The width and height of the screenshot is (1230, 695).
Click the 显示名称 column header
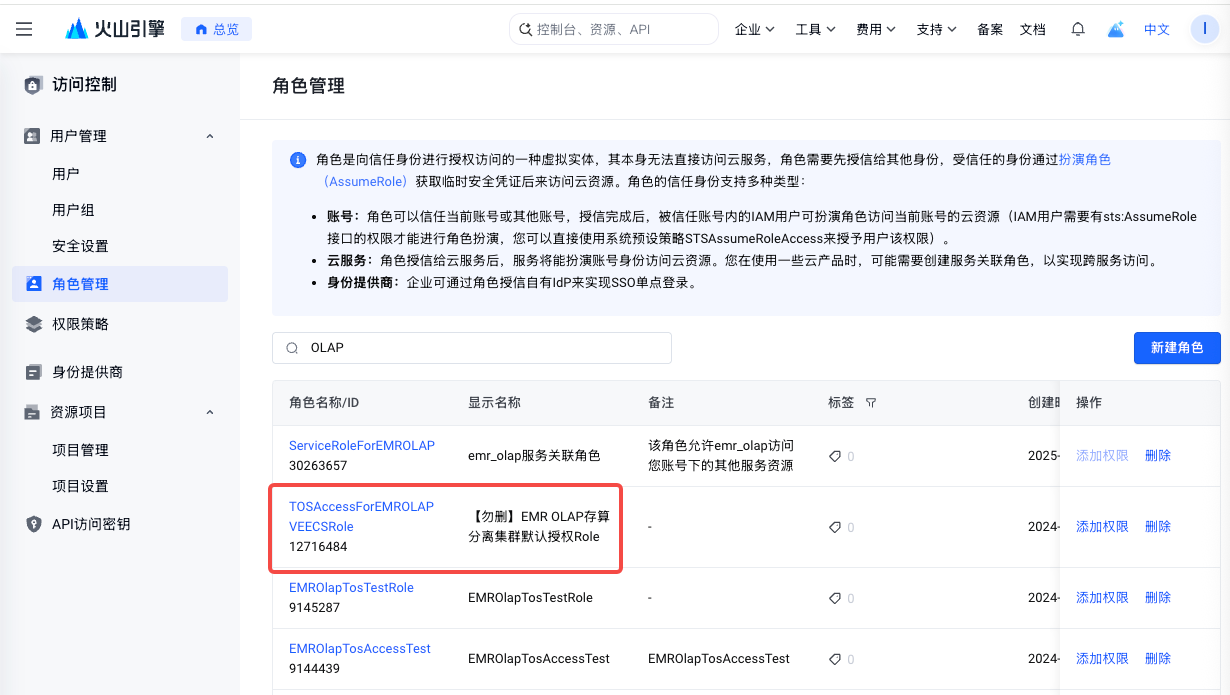click(x=494, y=402)
